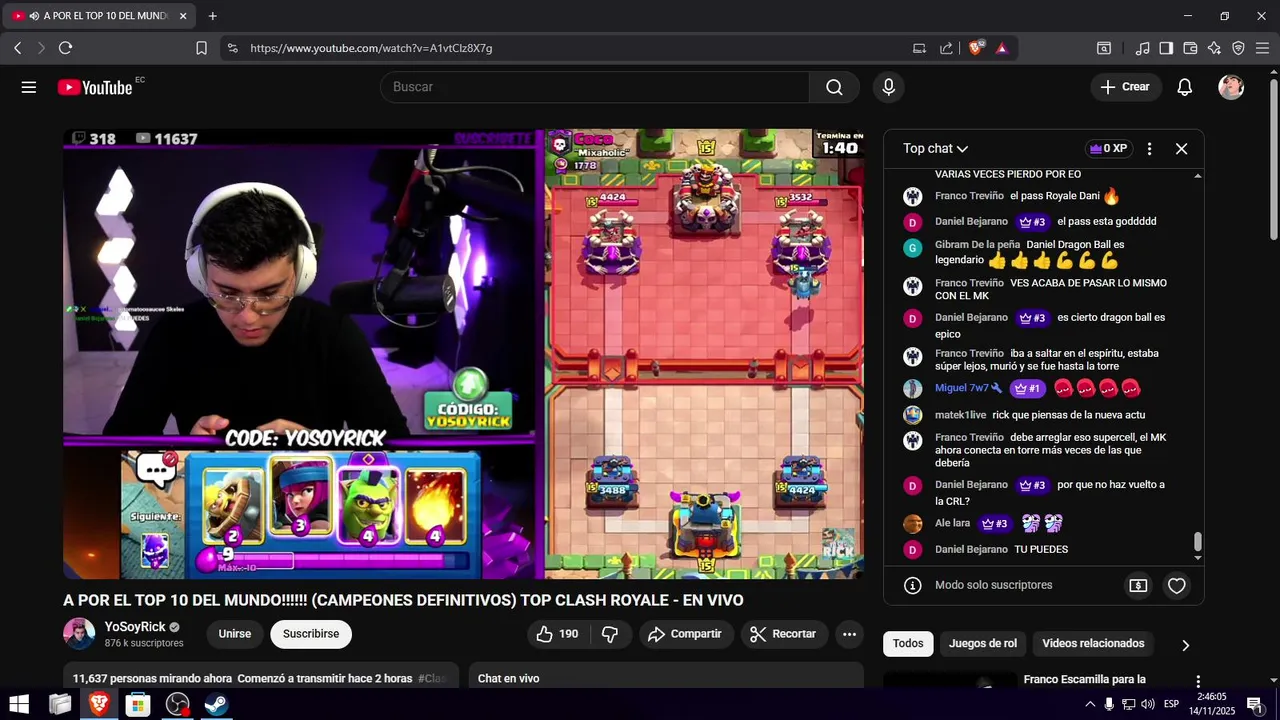Click the Compartir share button
Viewport: 1280px width, 720px height.
click(686, 634)
